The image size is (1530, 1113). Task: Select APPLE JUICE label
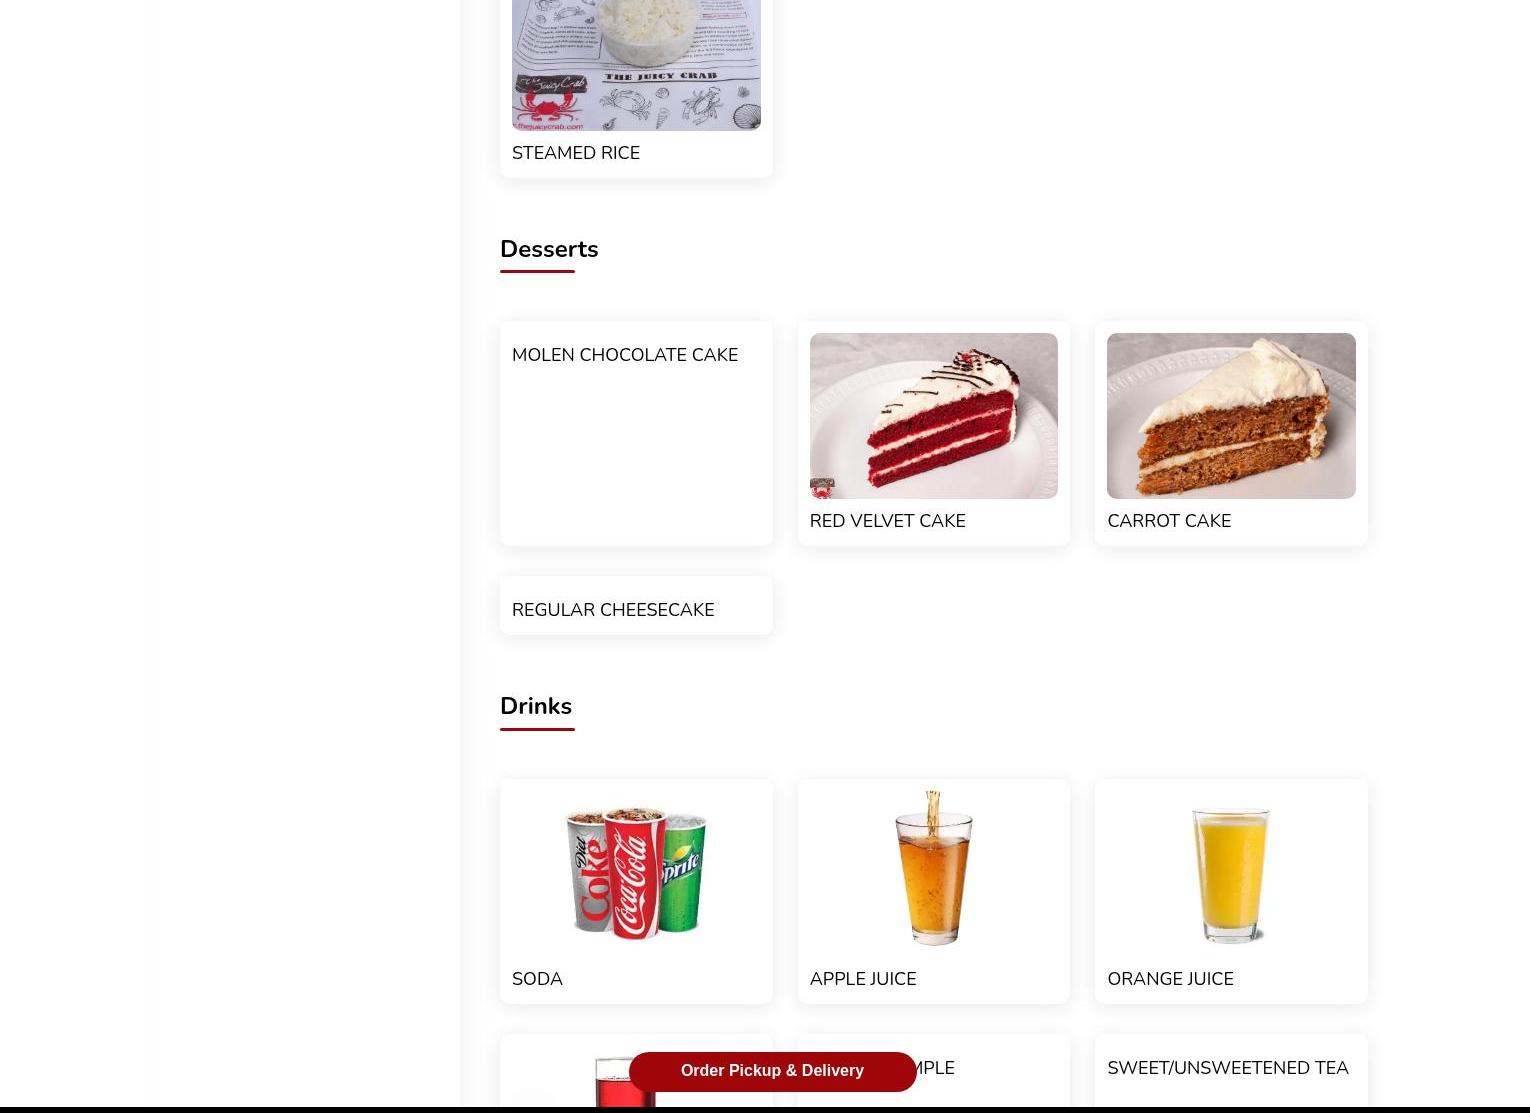point(863,979)
